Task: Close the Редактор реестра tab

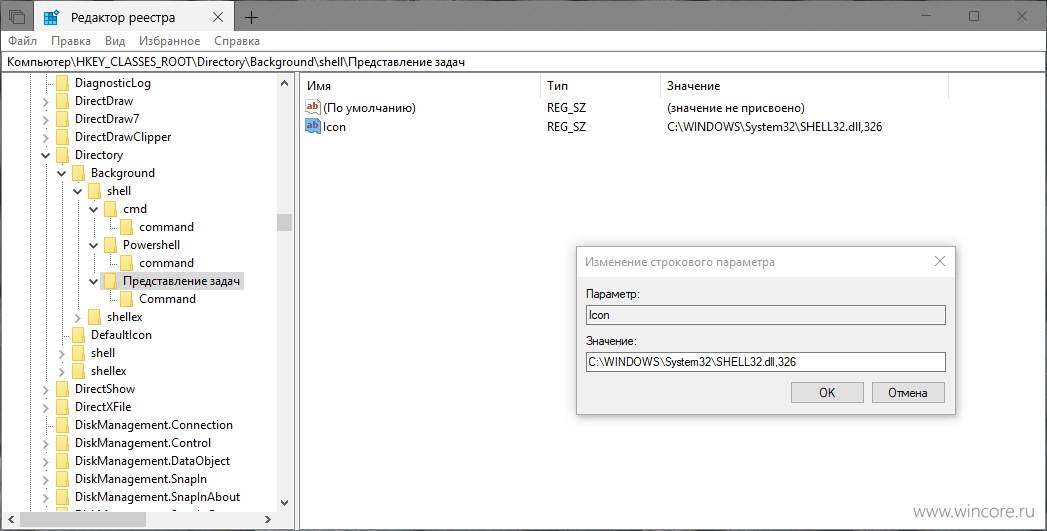Action: (218, 17)
